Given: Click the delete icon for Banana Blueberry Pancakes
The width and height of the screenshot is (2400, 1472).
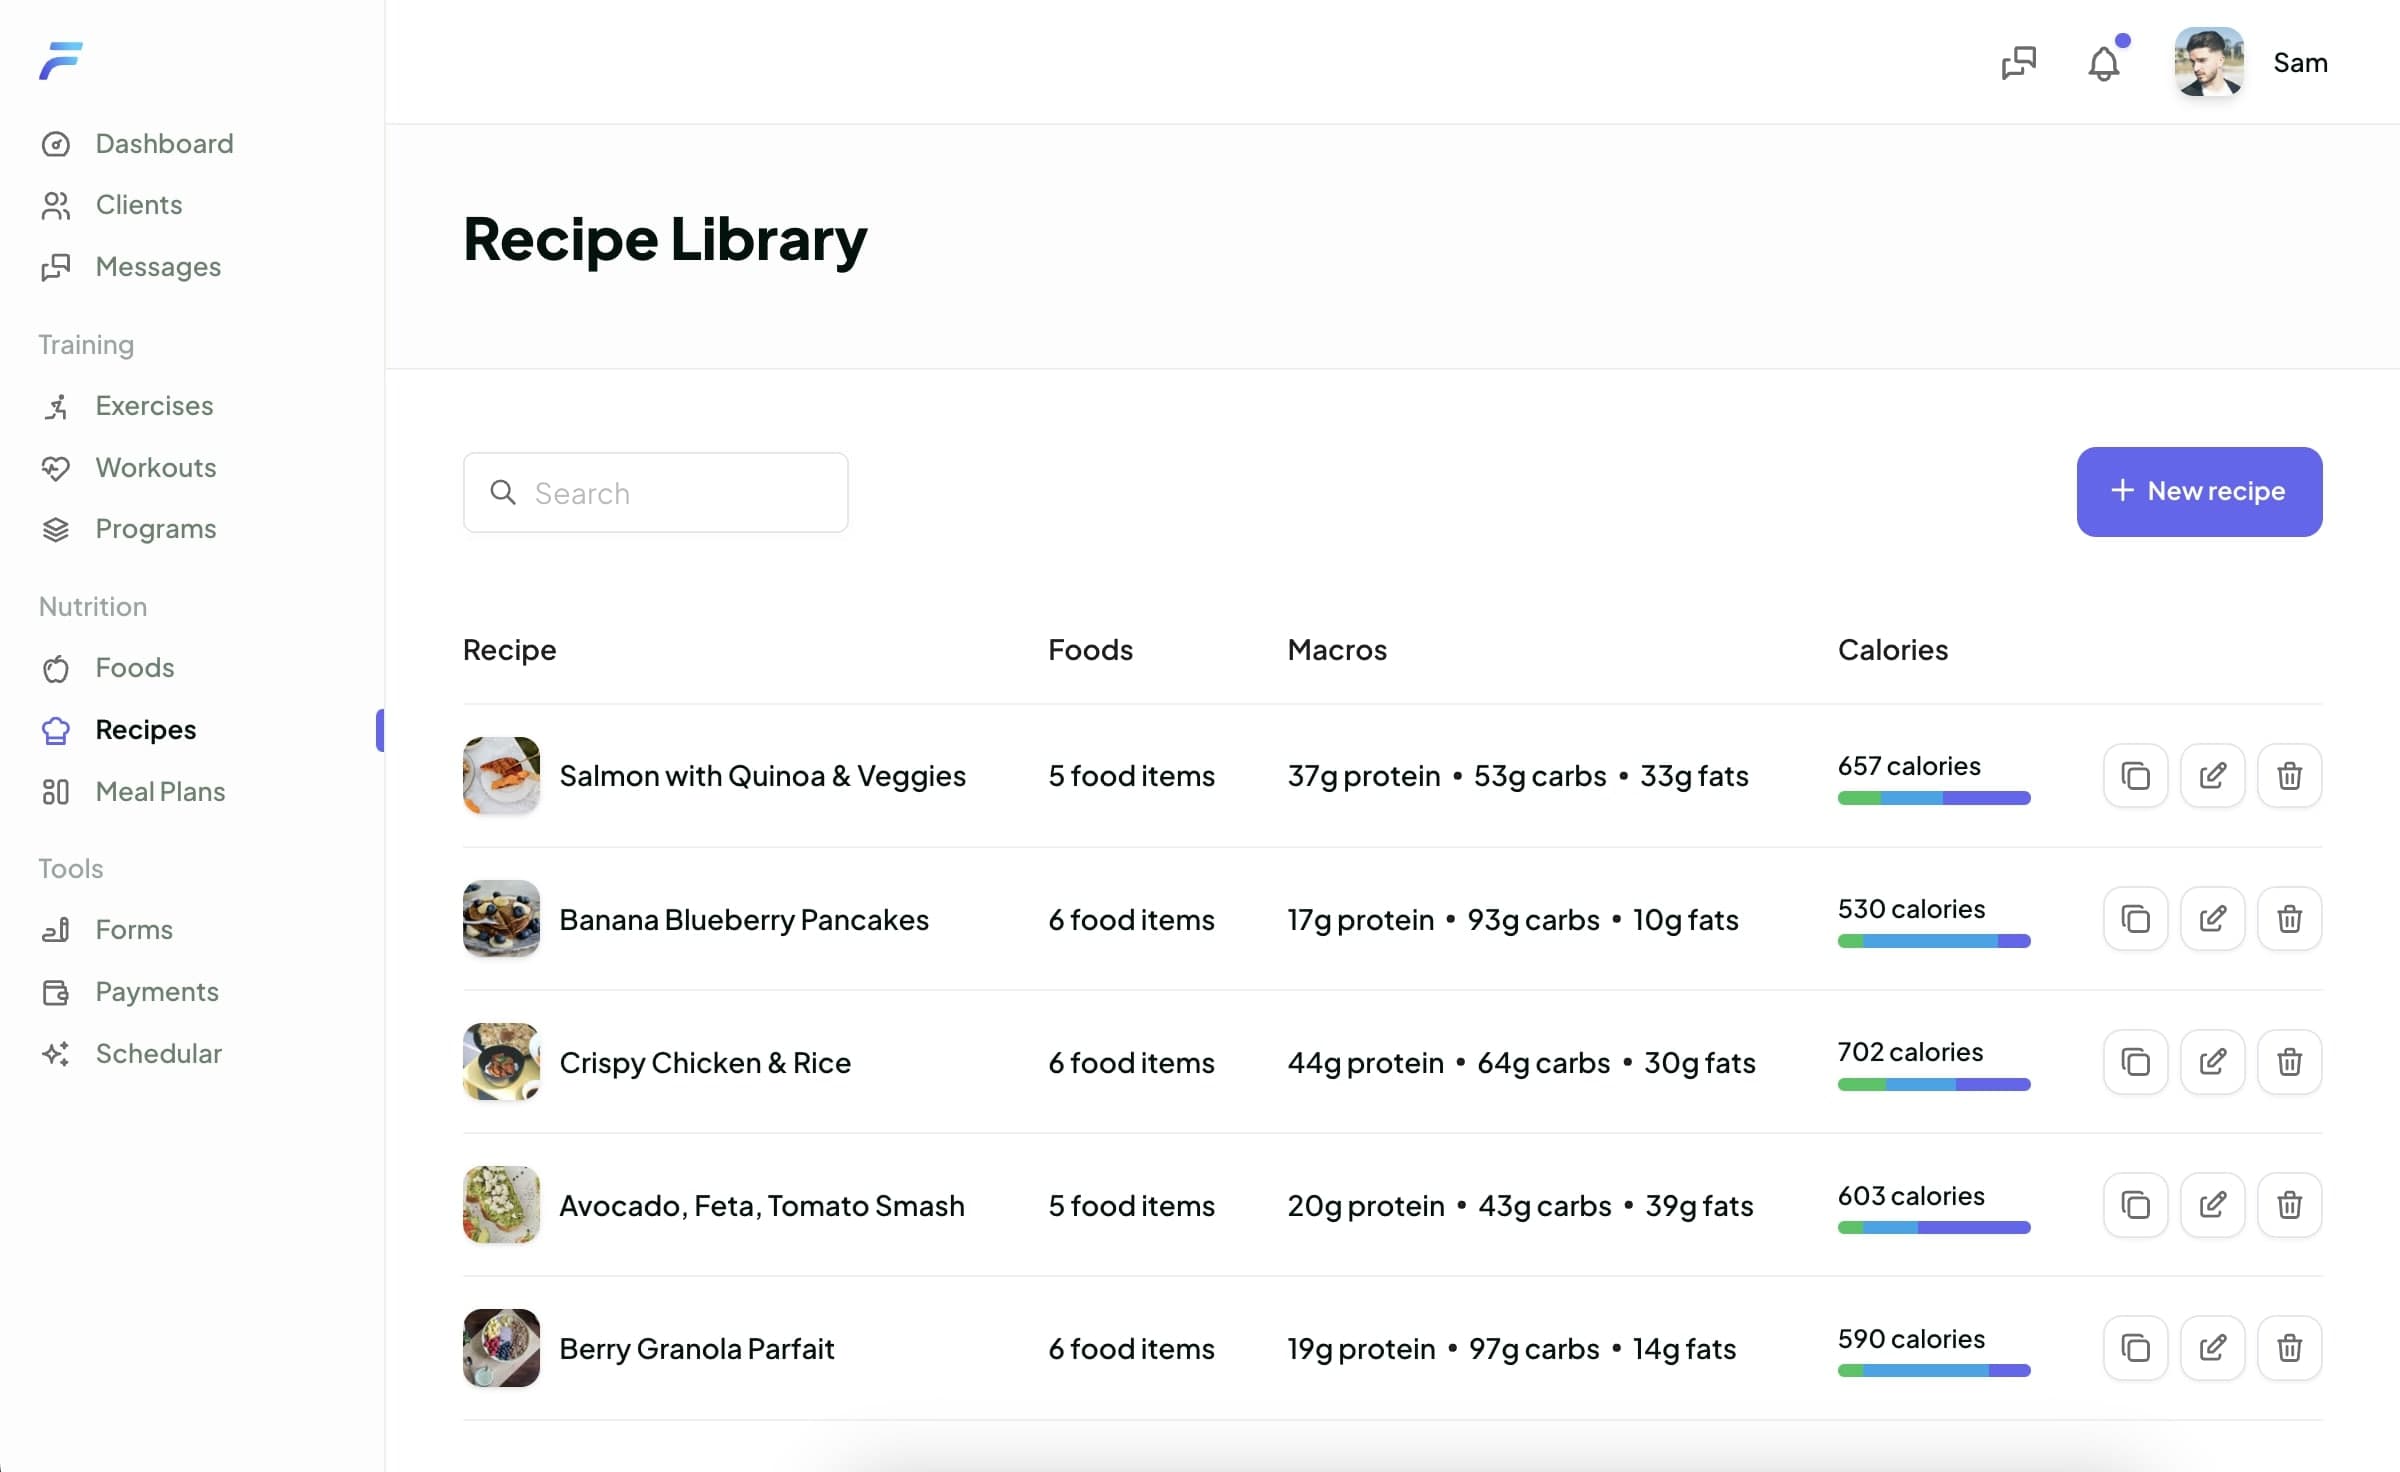Looking at the screenshot, I should point(2289,919).
